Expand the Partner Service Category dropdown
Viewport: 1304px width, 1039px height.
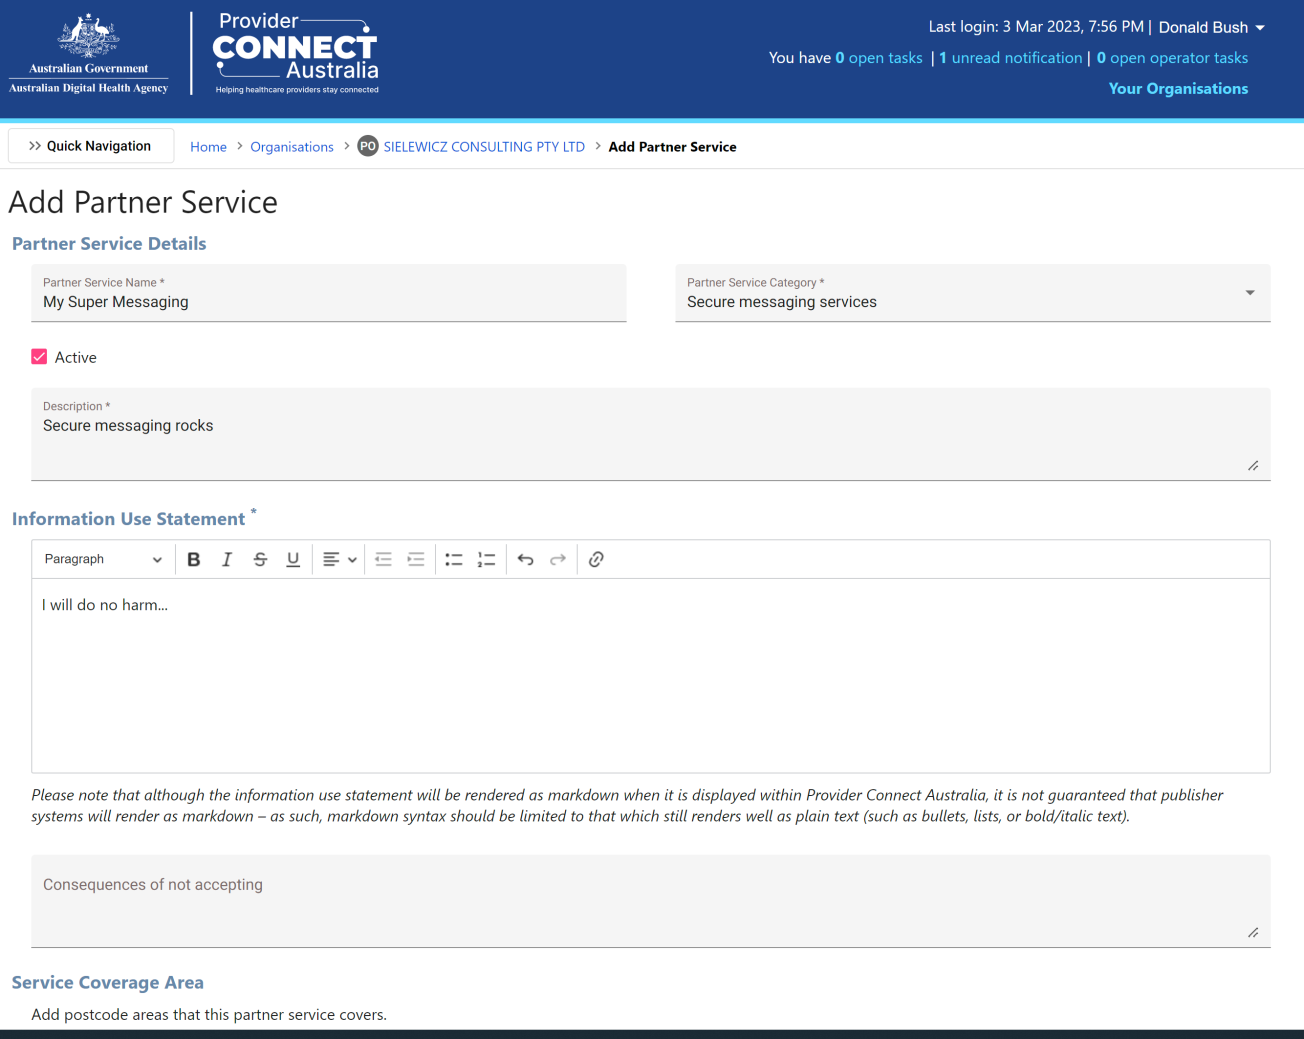[1249, 293]
